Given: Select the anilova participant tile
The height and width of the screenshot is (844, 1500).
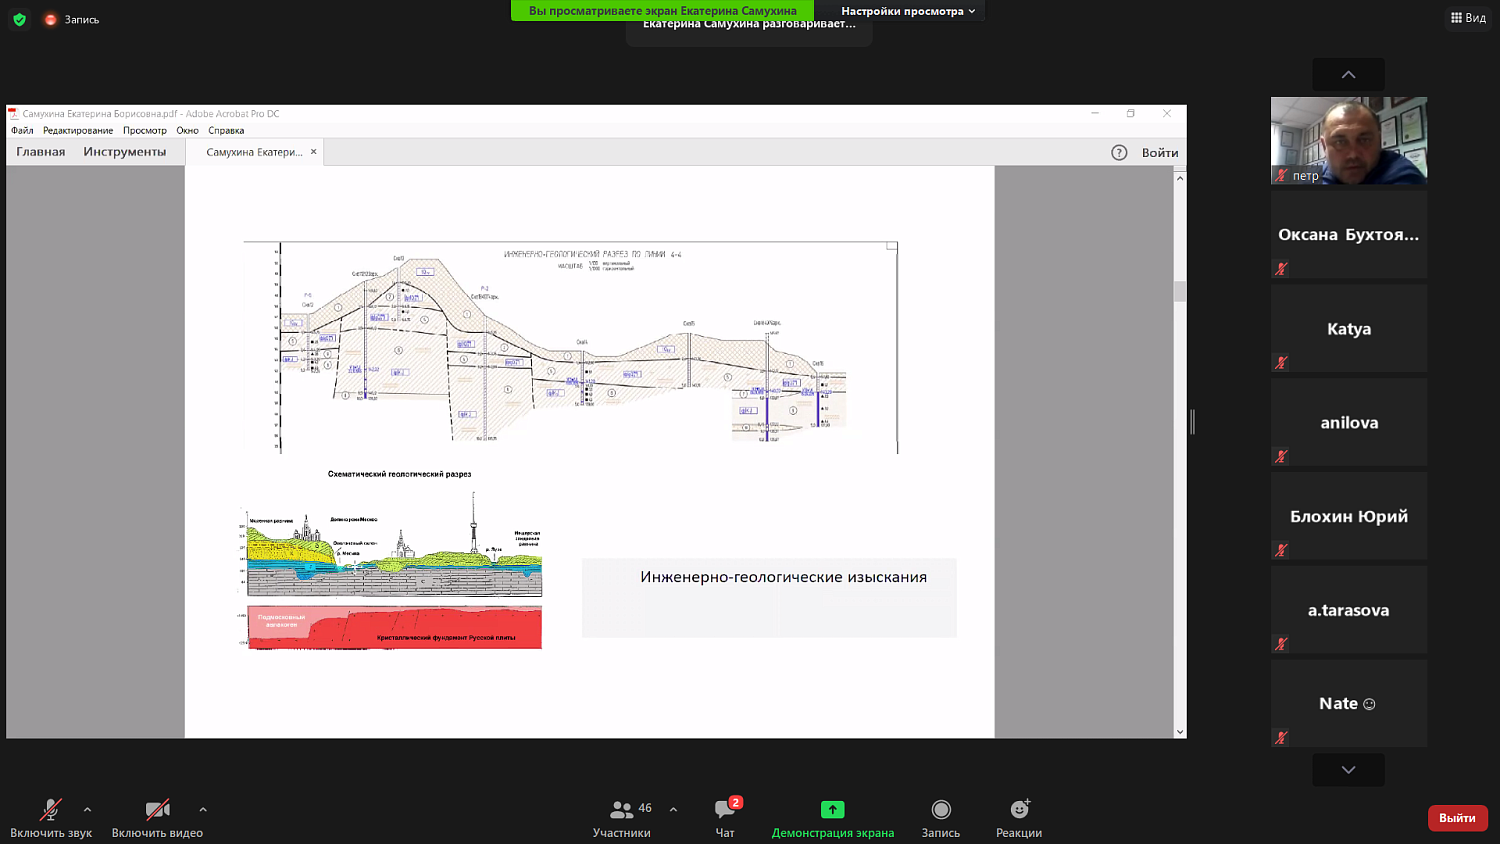Looking at the screenshot, I should coord(1348,422).
